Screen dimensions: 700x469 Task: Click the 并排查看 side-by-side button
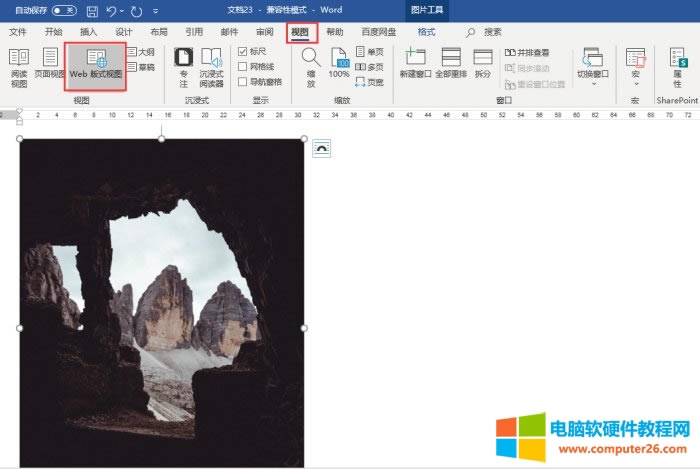tap(525, 52)
